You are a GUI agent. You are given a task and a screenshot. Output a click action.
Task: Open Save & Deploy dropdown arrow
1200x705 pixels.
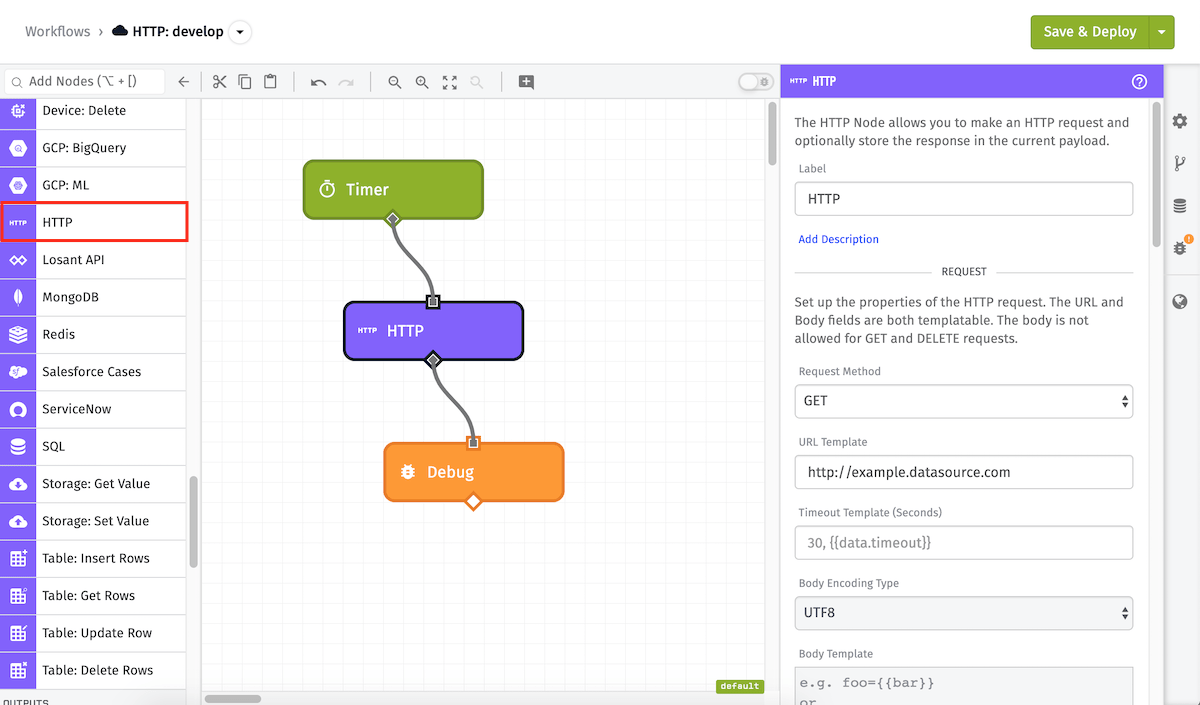click(1161, 32)
